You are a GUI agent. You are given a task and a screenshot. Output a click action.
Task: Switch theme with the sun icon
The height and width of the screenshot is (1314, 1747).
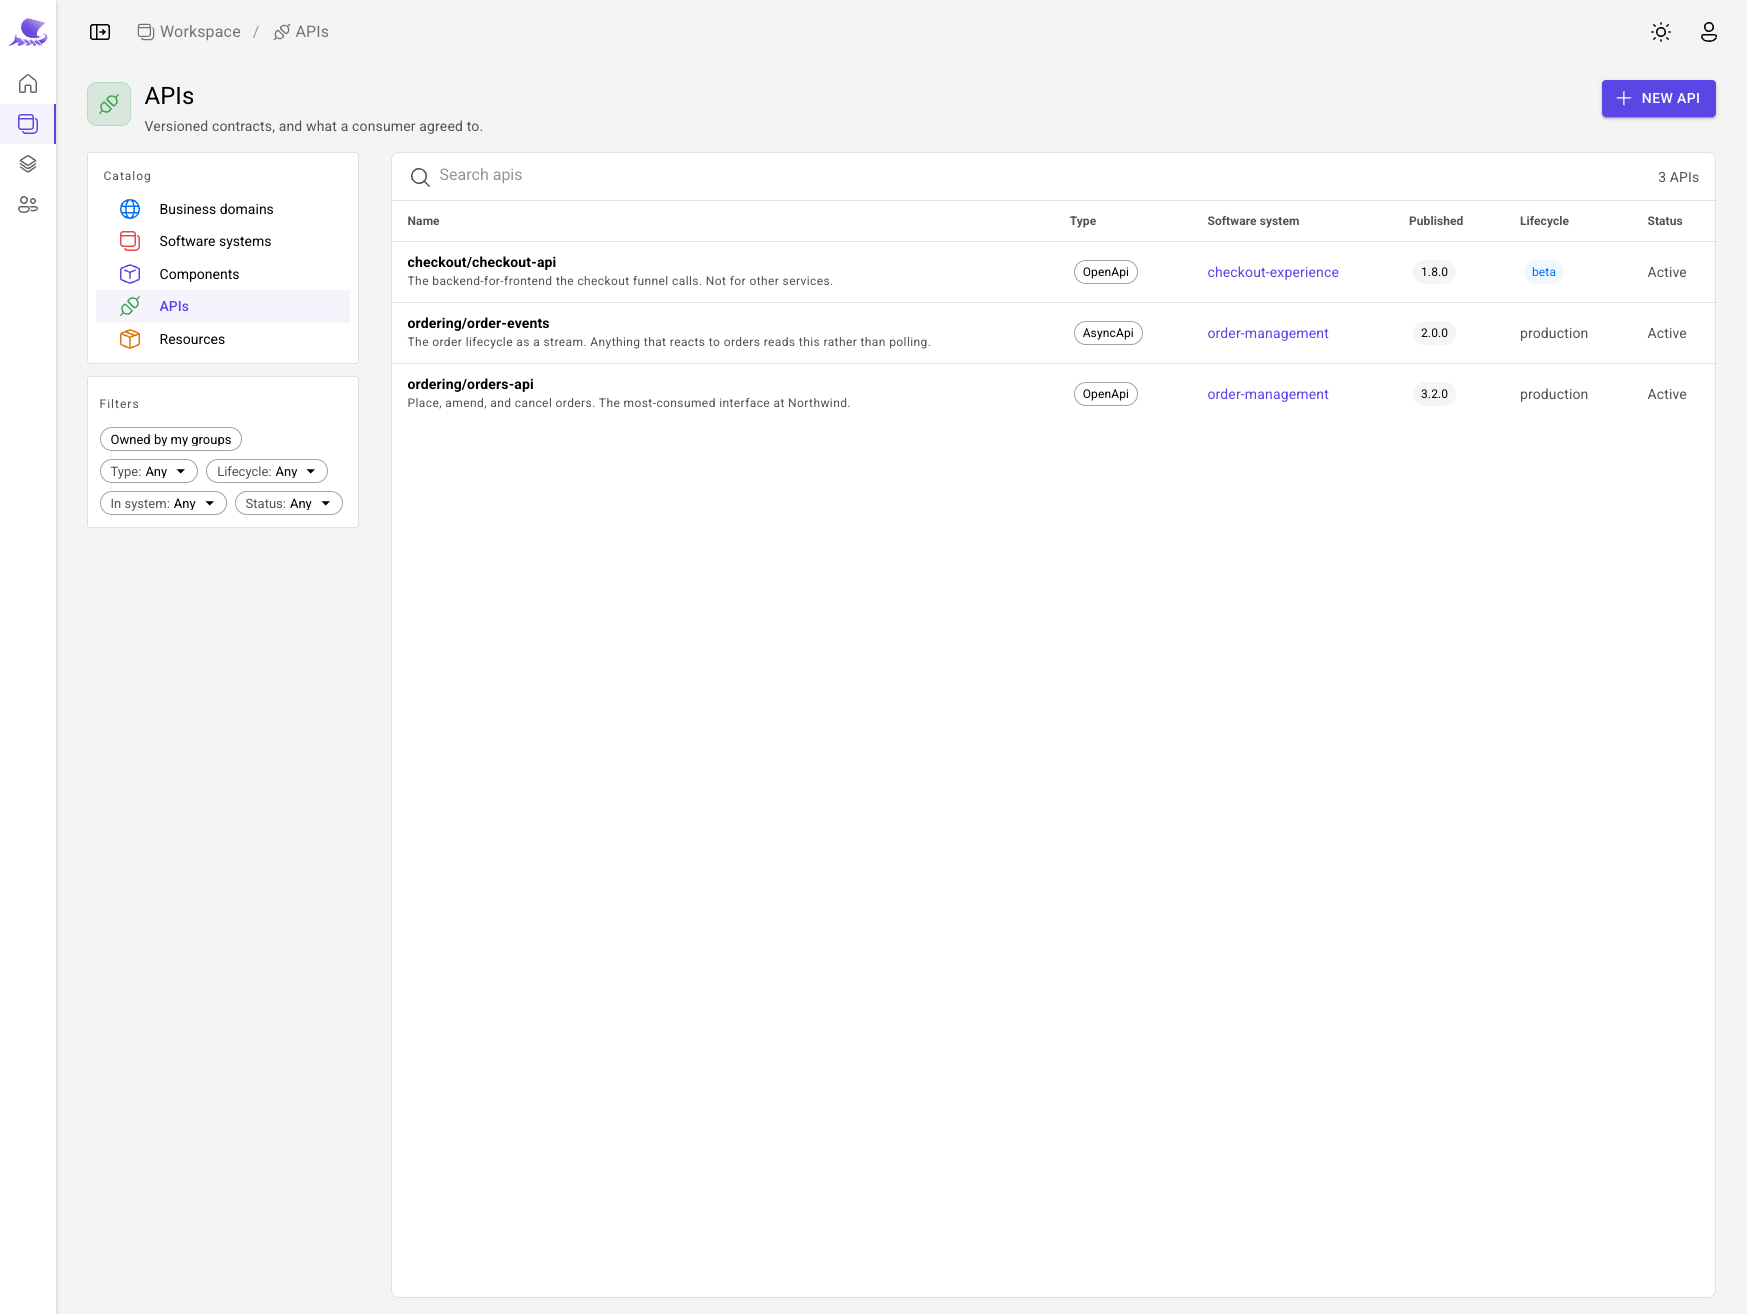click(x=1661, y=32)
